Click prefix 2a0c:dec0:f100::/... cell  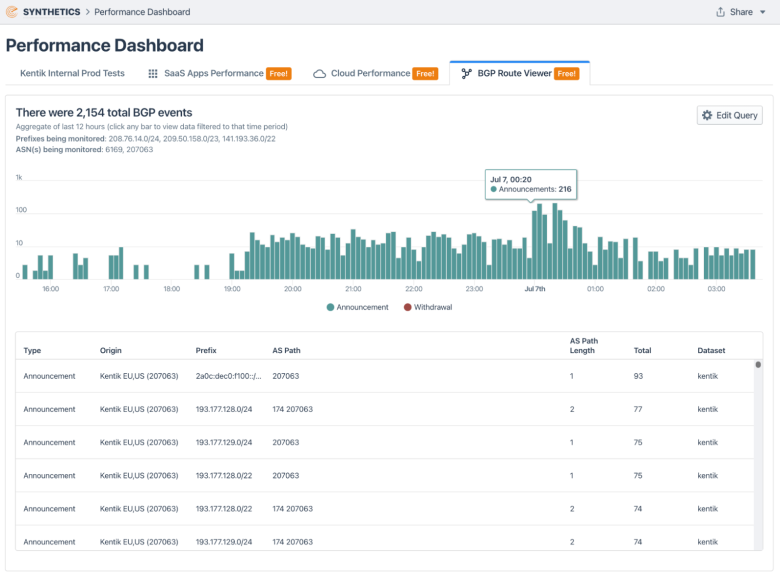coord(228,376)
